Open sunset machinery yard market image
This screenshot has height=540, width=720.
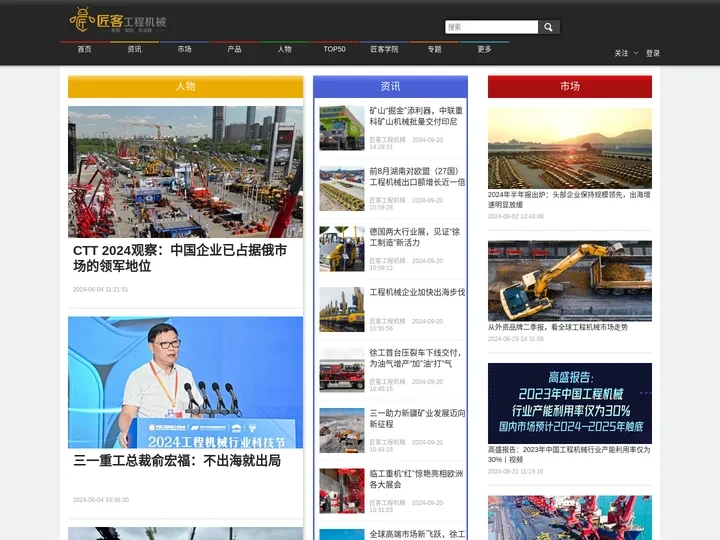(x=570, y=148)
